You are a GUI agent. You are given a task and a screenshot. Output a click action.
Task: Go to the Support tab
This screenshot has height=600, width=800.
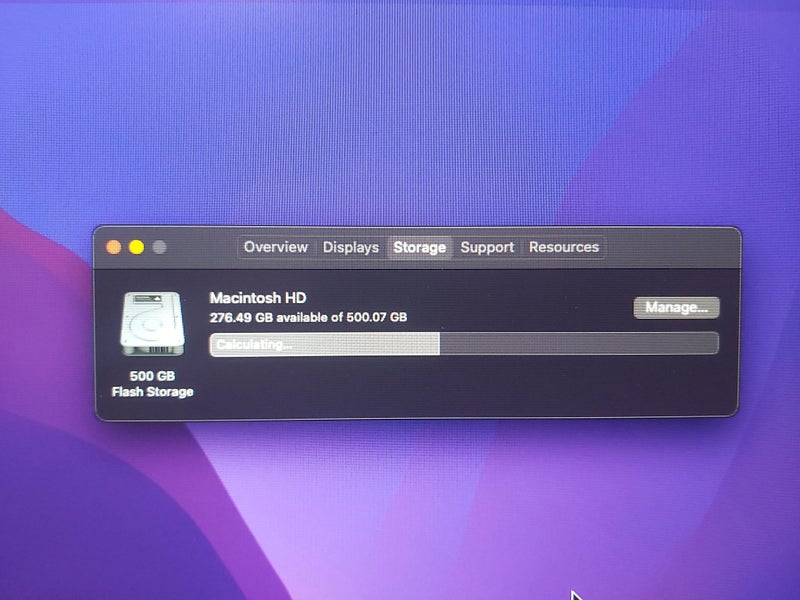(487, 247)
